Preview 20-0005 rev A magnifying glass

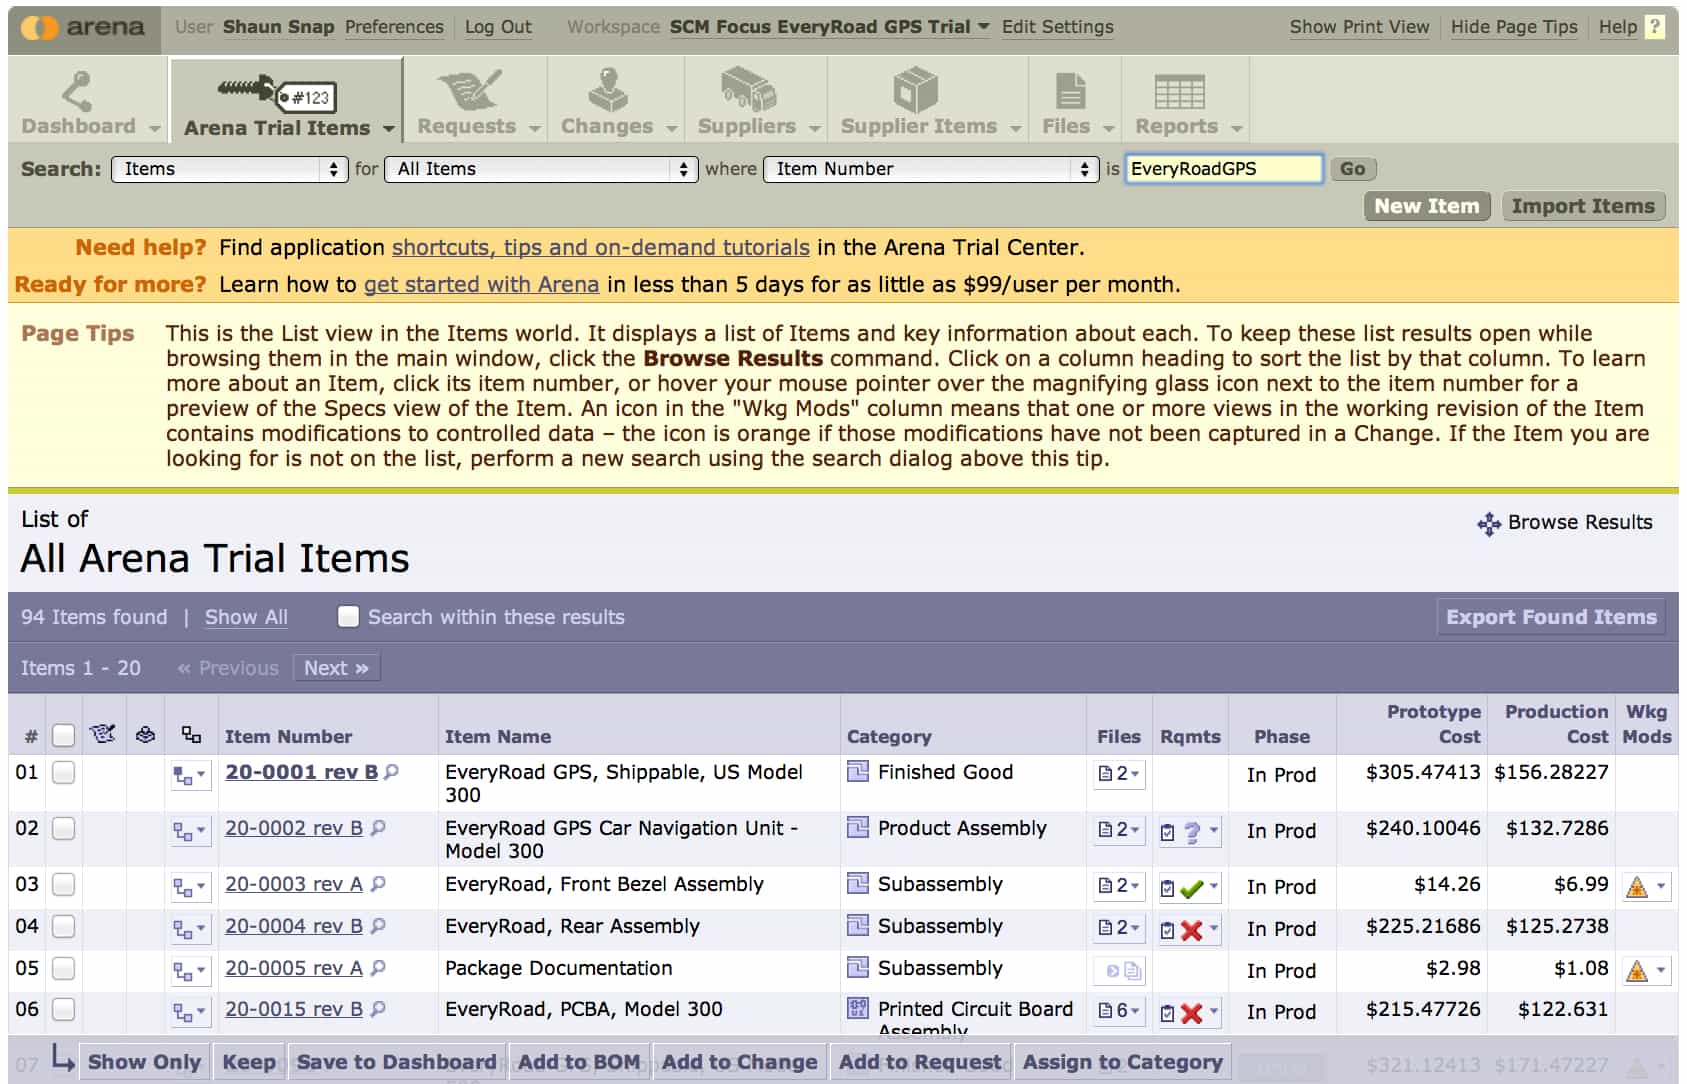pos(378,968)
